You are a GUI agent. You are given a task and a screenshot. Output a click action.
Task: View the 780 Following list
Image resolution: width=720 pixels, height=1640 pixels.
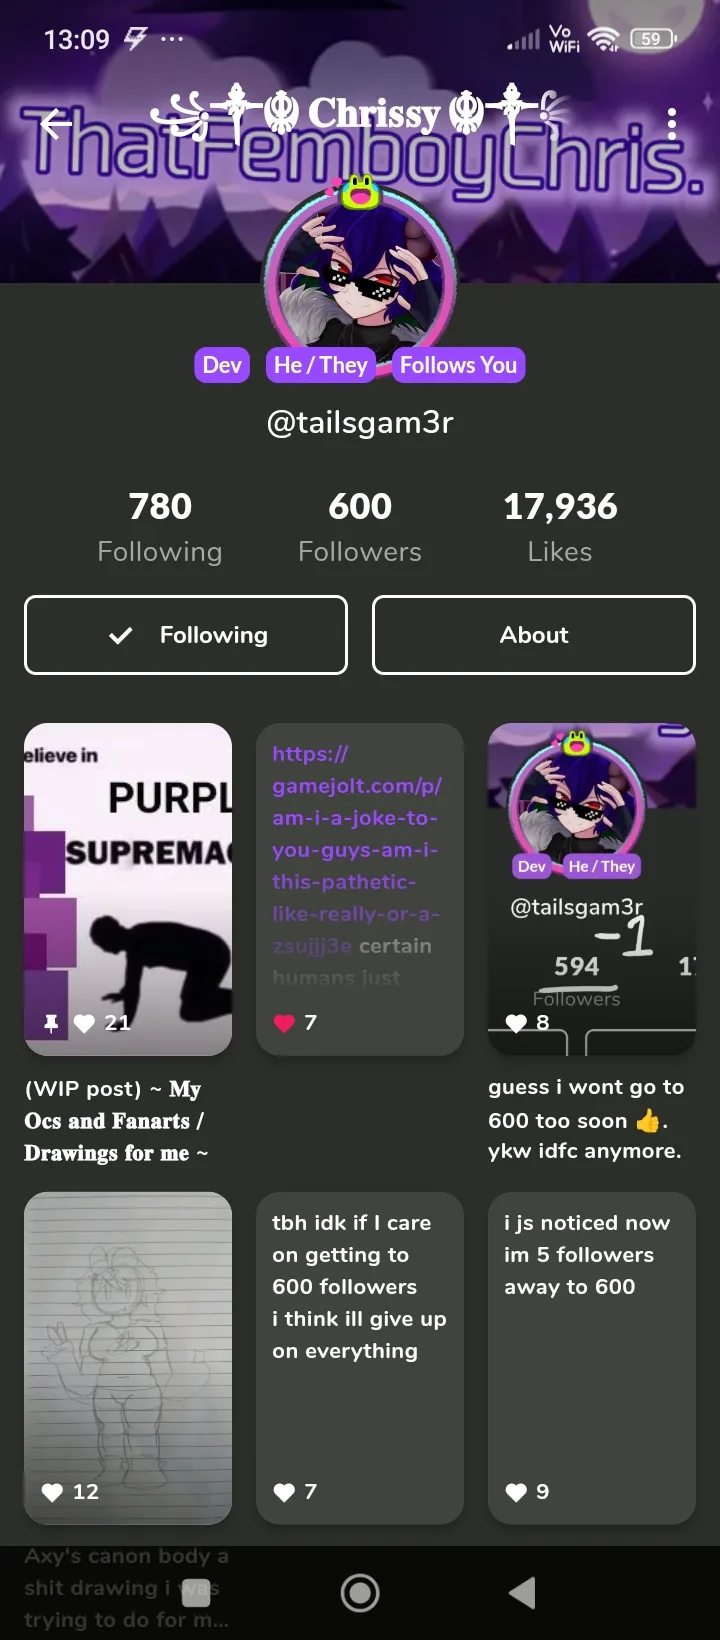[160, 527]
